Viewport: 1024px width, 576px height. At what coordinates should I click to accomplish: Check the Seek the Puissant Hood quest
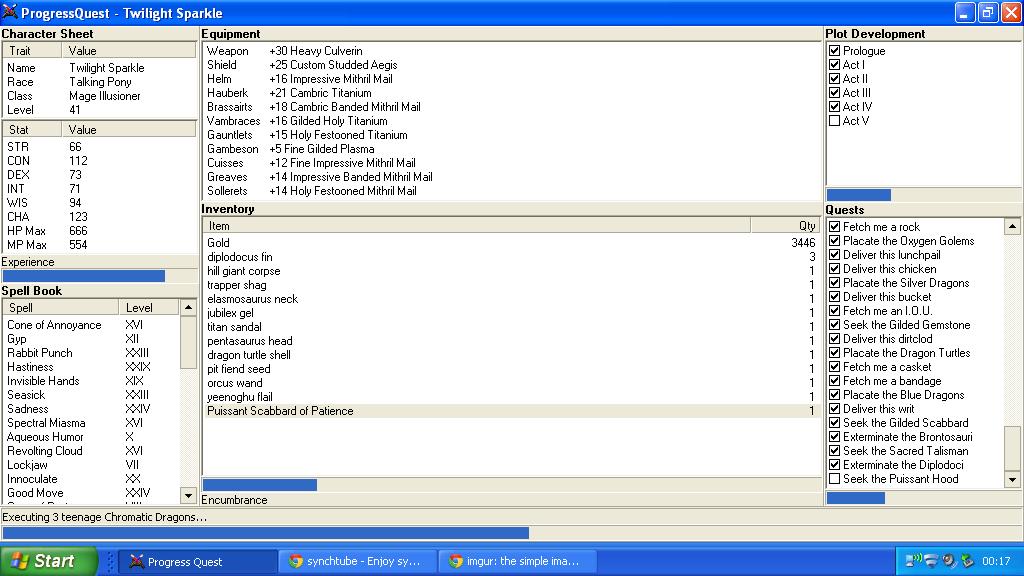[835, 479]
